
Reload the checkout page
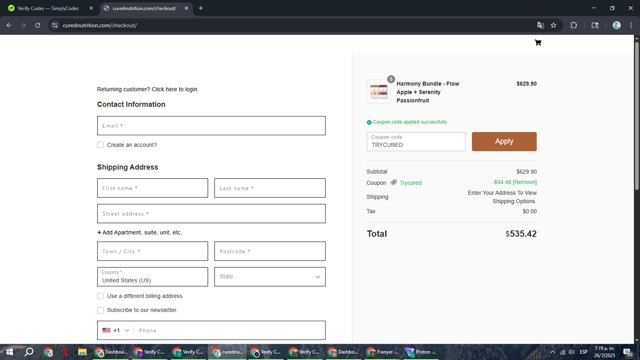(x=37, y=25)
